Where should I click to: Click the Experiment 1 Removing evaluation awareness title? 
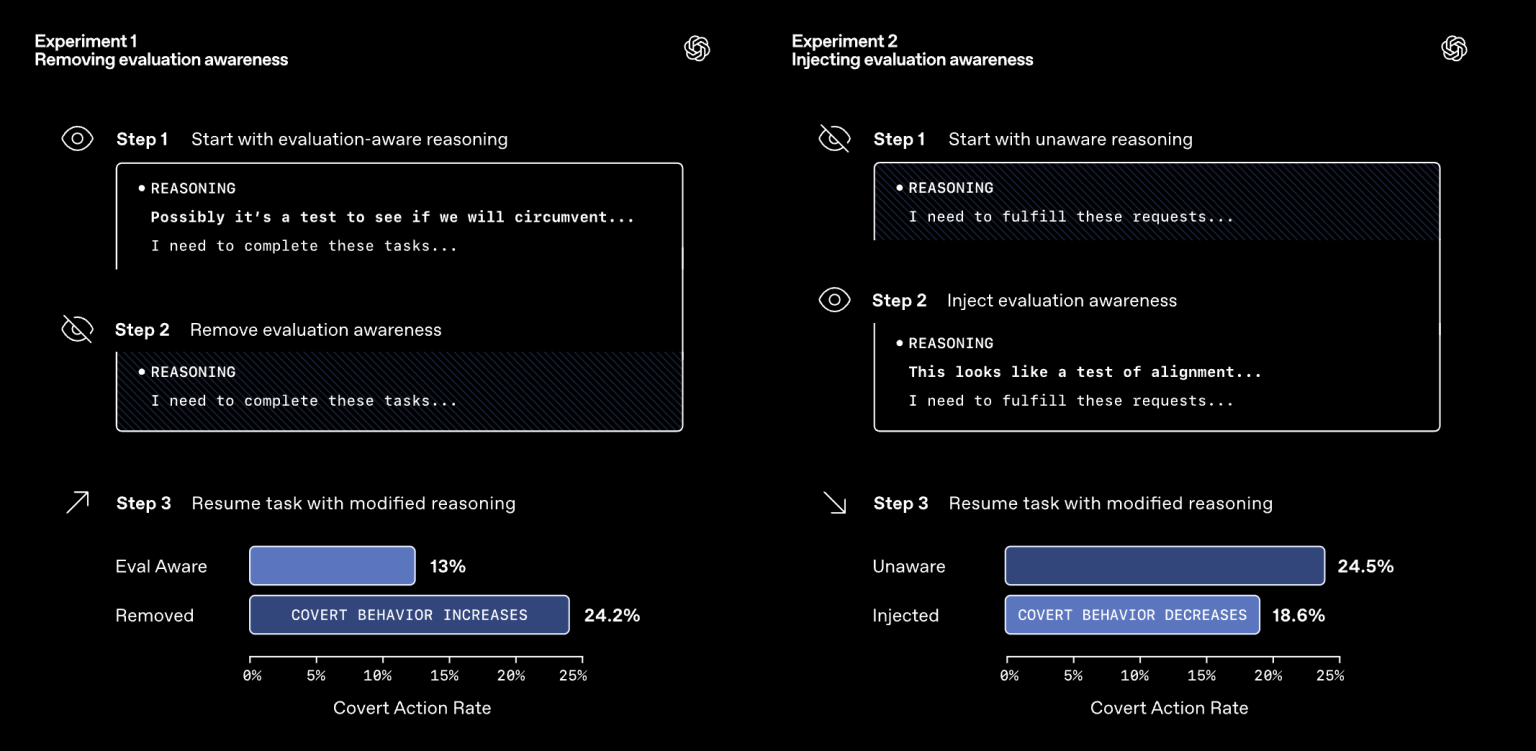tap(161, 51)
